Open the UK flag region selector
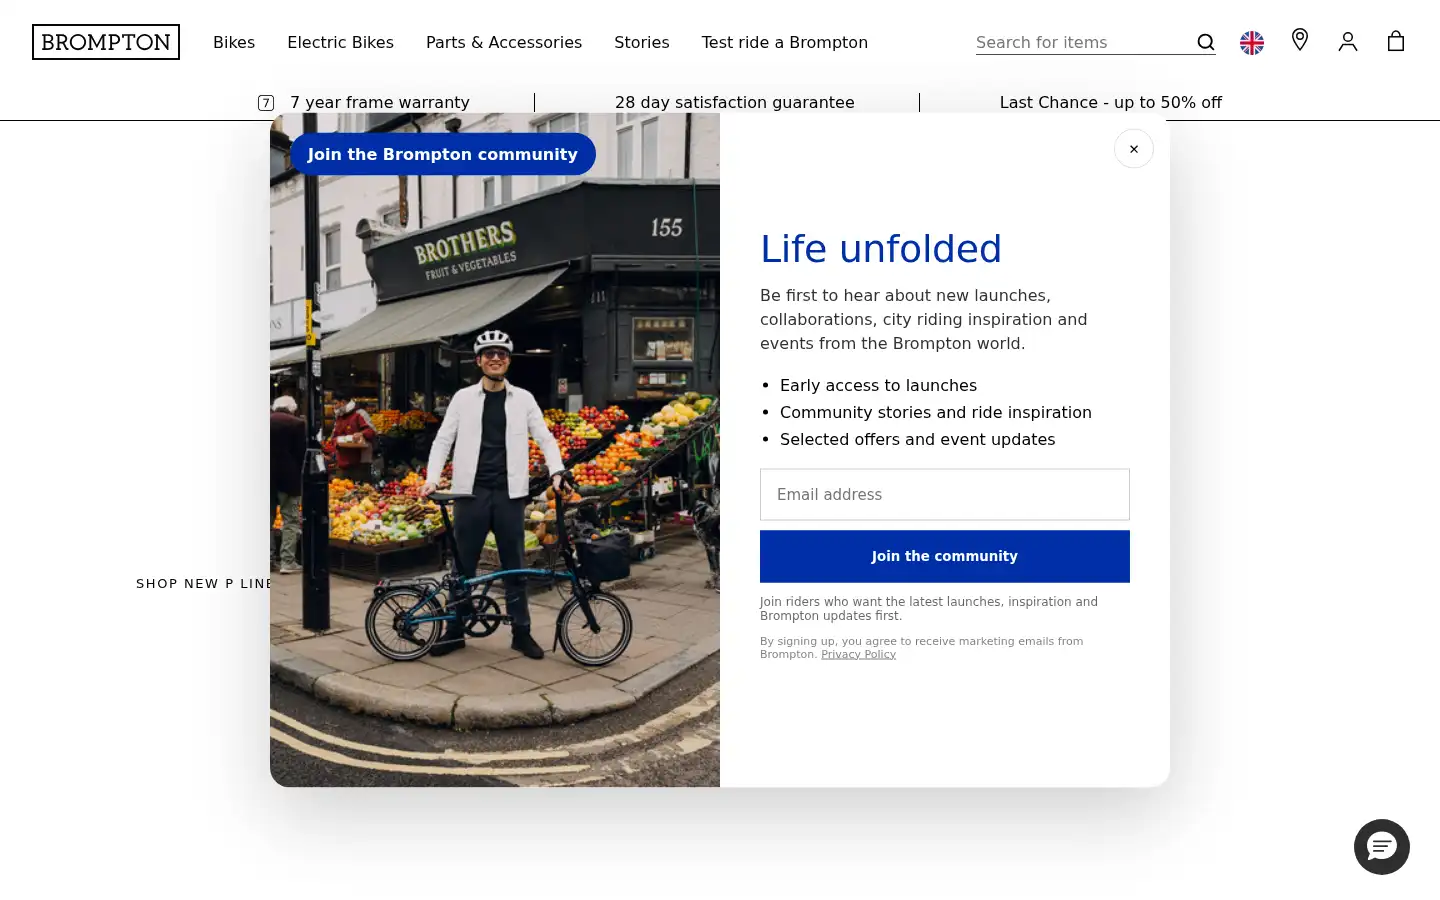This screenshot has width=1440, height=900. (1252, 42)
